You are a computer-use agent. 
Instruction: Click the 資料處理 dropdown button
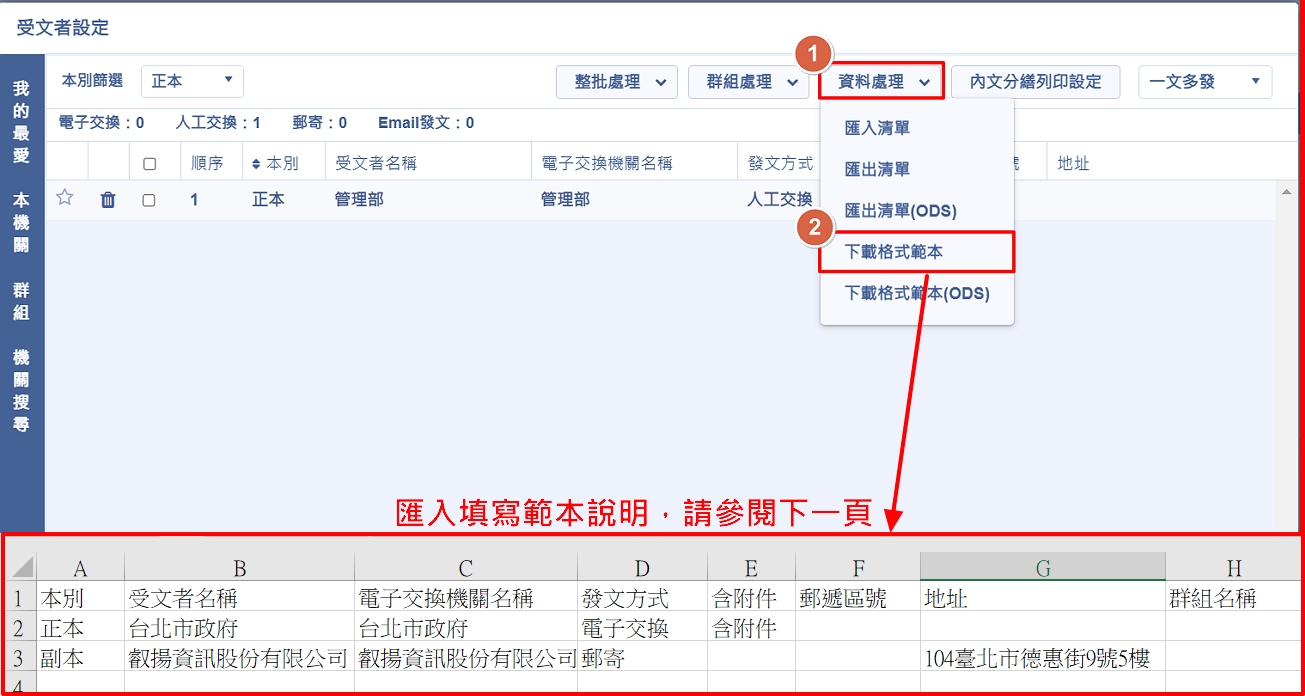point(880,82)
